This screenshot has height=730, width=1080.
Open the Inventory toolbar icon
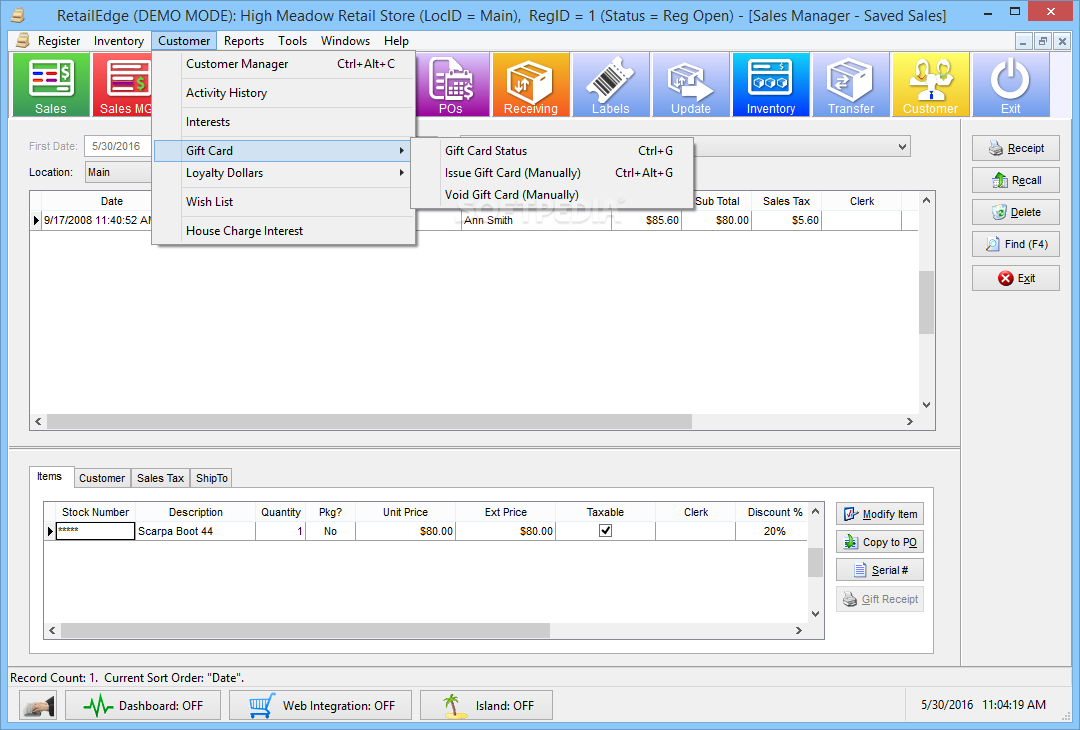770,85
